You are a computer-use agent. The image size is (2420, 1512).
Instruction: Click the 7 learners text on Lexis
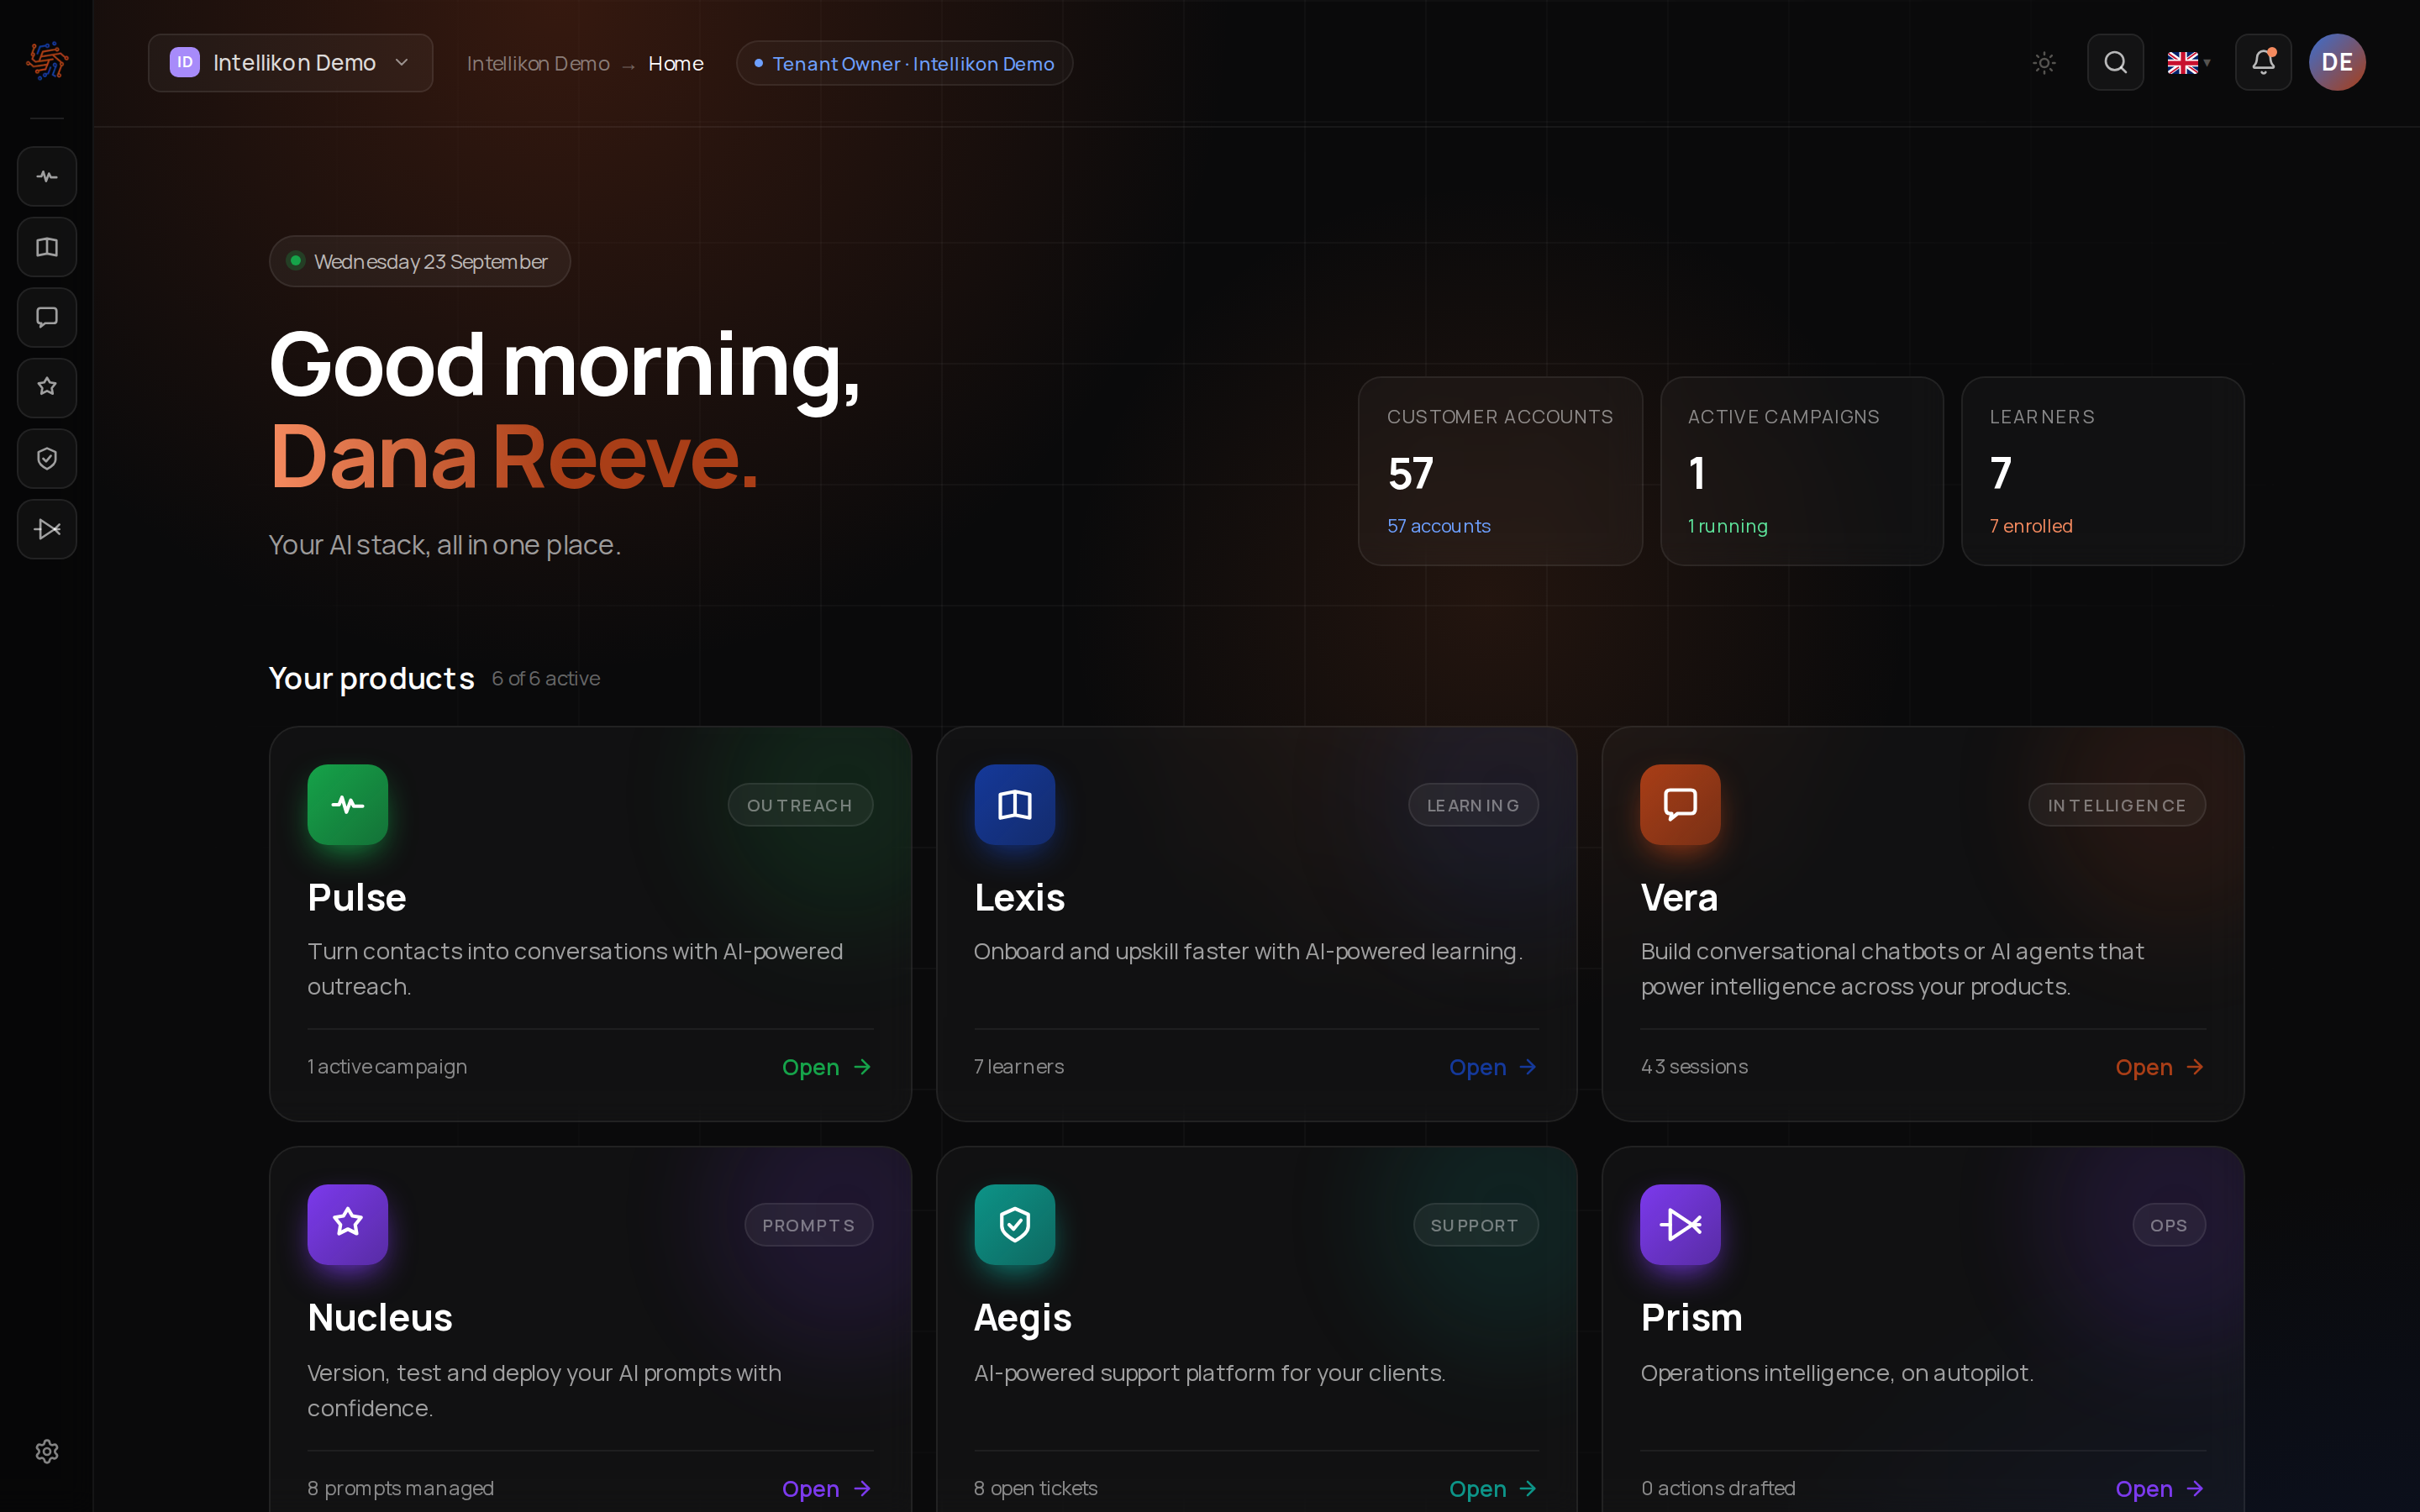pyautogui.click(x=1019, y=1067)
